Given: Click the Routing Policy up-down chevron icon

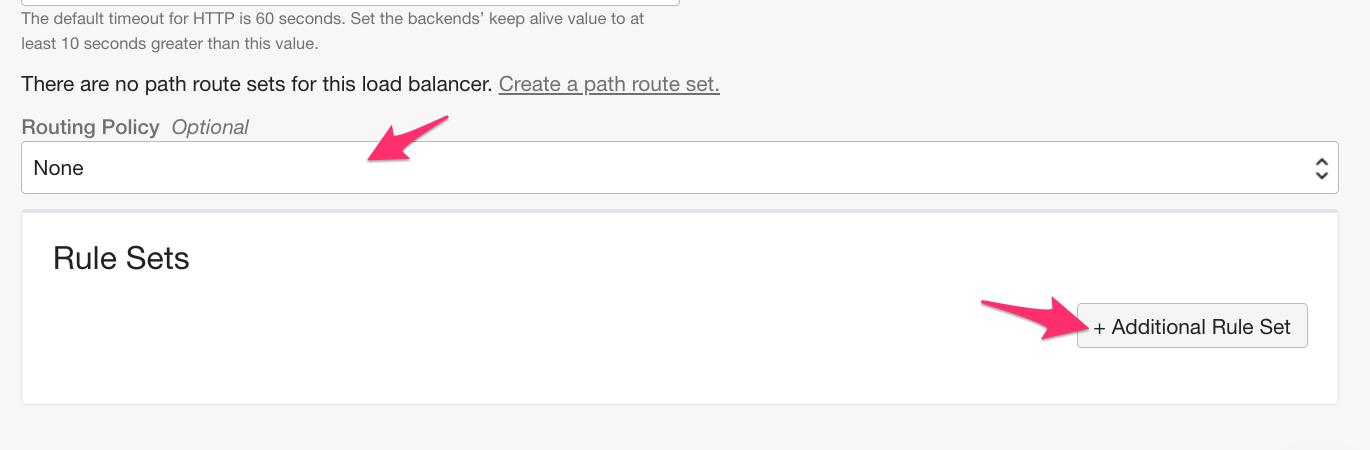Looking at the screenshot, I should 1321,168.
